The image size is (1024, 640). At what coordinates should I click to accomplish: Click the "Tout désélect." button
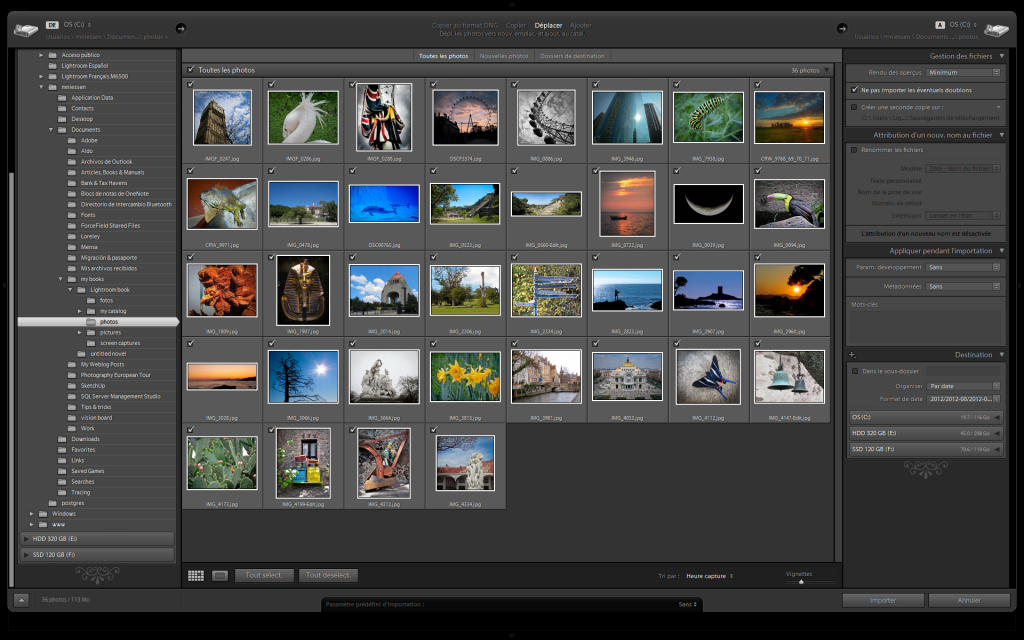coord(328,576)
